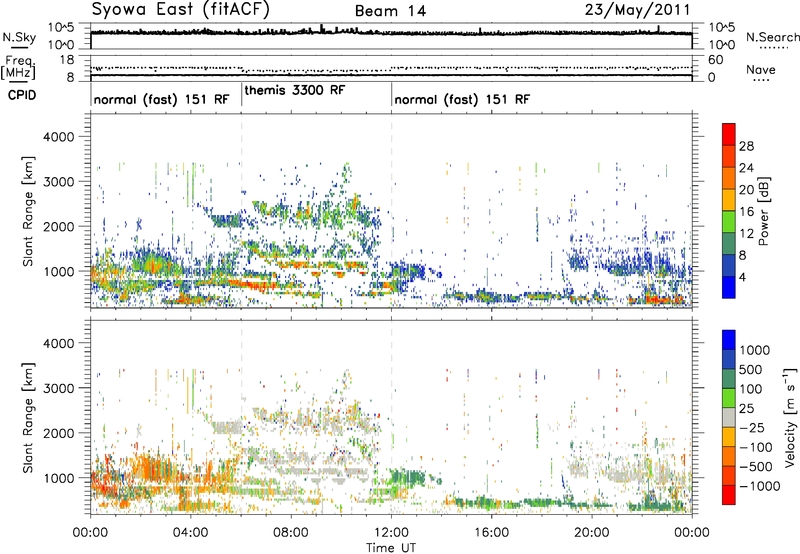Click the "-25" label on Velocity color bar
The width and height of the screenshot is (800, 554).
[752, 428]
